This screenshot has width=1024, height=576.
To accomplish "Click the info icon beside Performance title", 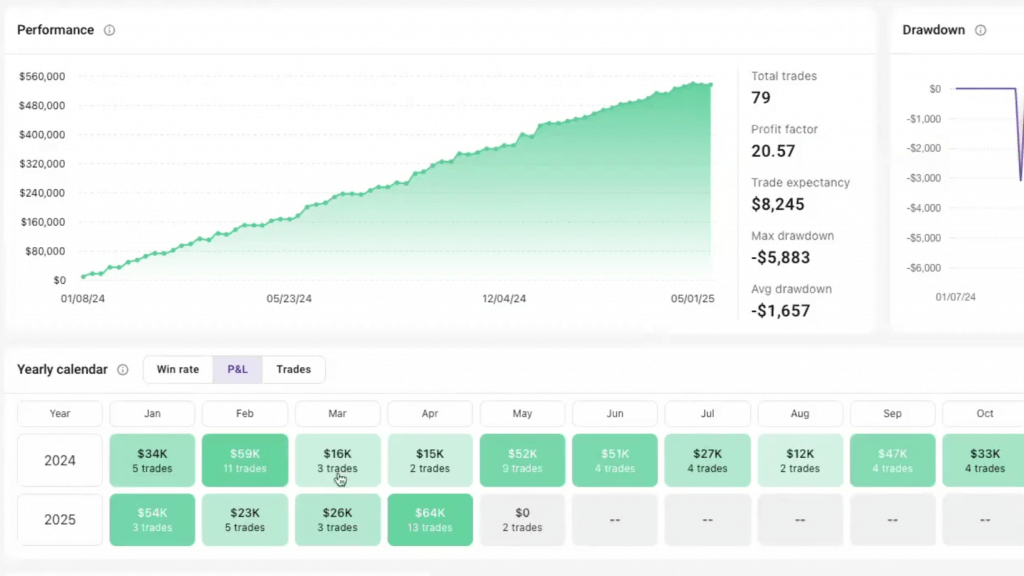I will [x=110, y=30].
